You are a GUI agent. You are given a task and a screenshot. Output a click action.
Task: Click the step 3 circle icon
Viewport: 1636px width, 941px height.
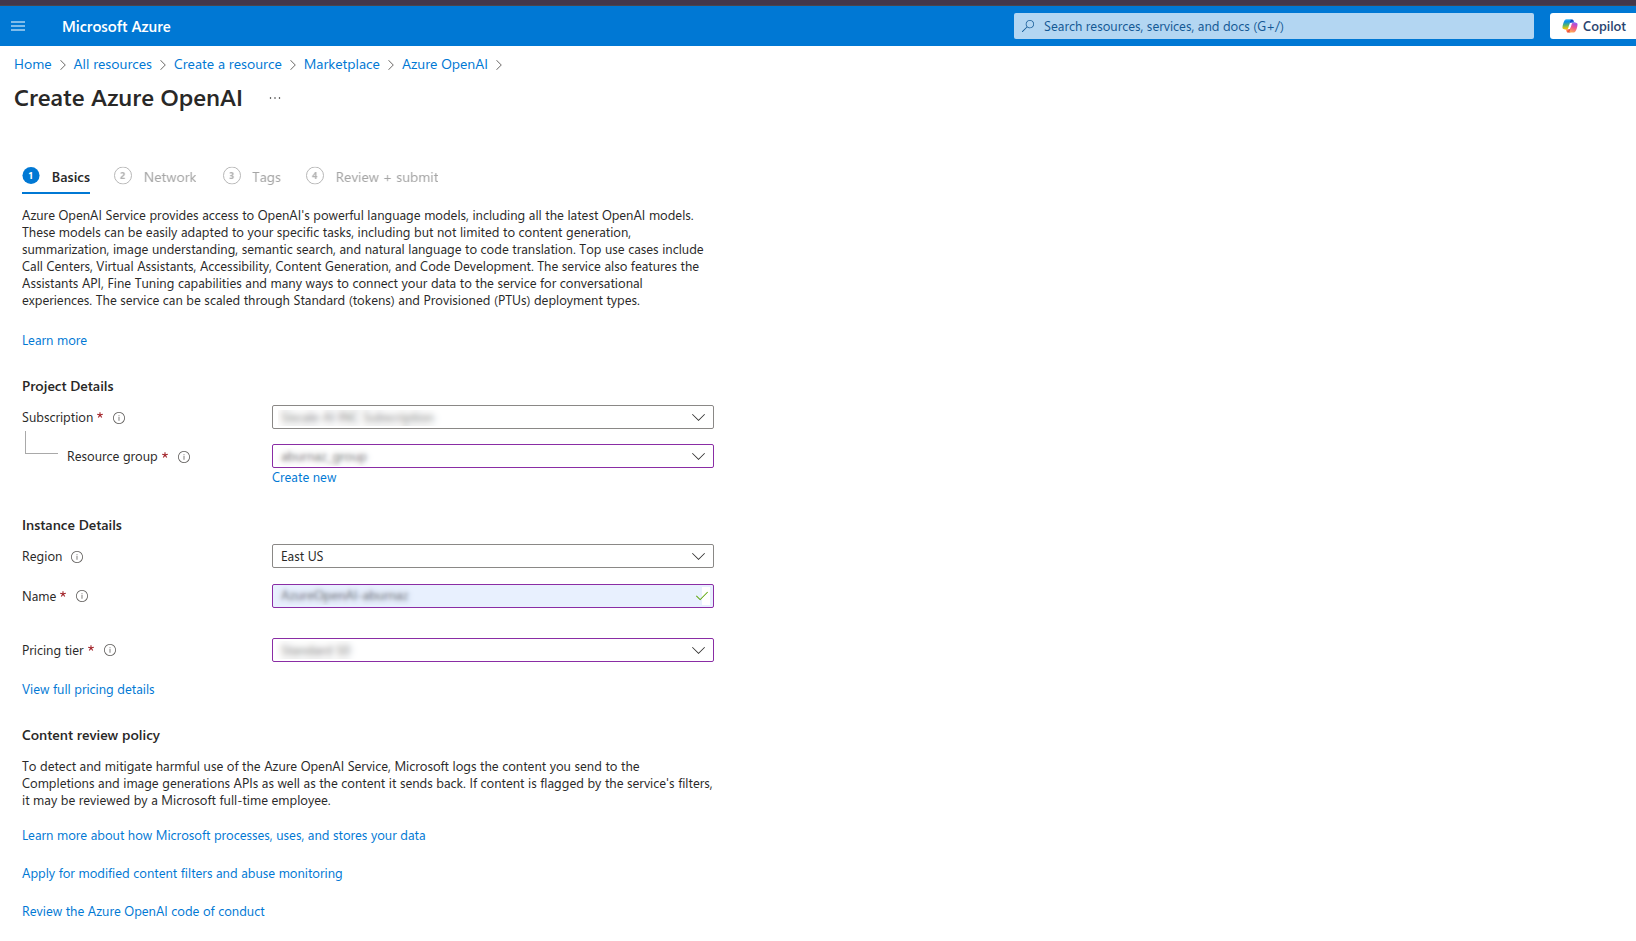point(231,176)
